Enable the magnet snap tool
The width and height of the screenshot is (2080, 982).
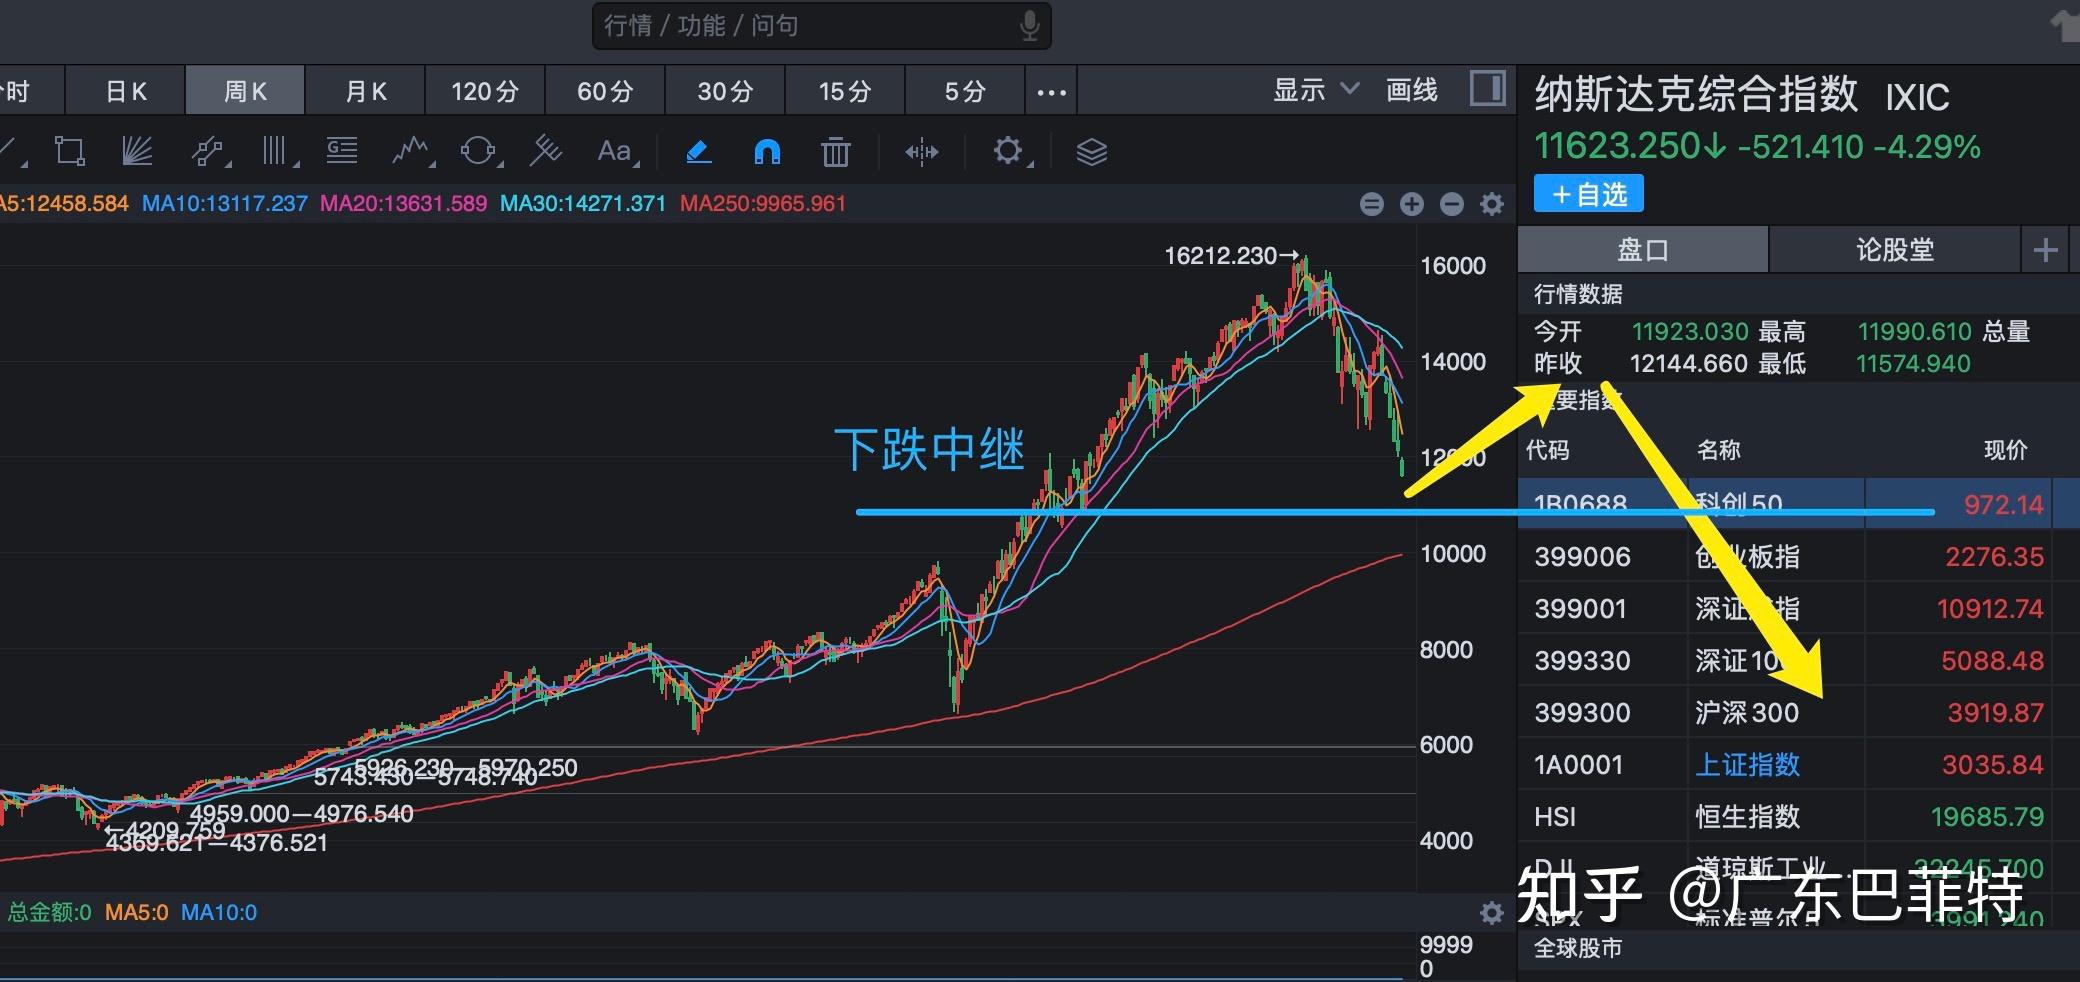tap(765, 151)
